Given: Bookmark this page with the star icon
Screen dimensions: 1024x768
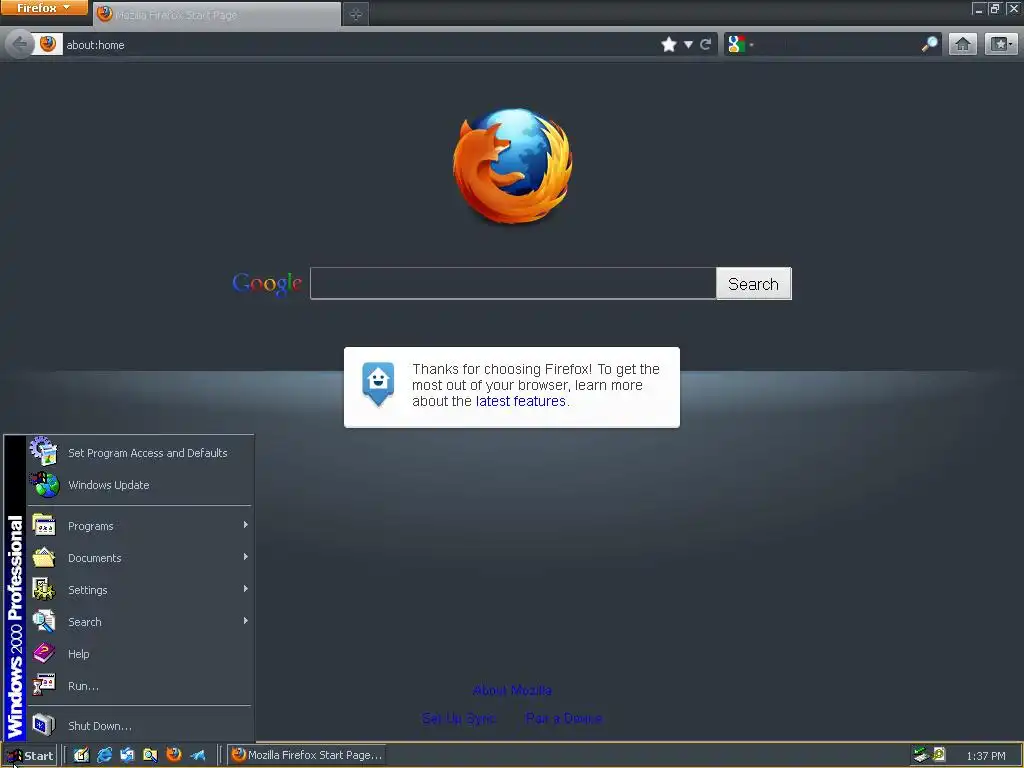Looking at the screenshot, I should [669, 44].
